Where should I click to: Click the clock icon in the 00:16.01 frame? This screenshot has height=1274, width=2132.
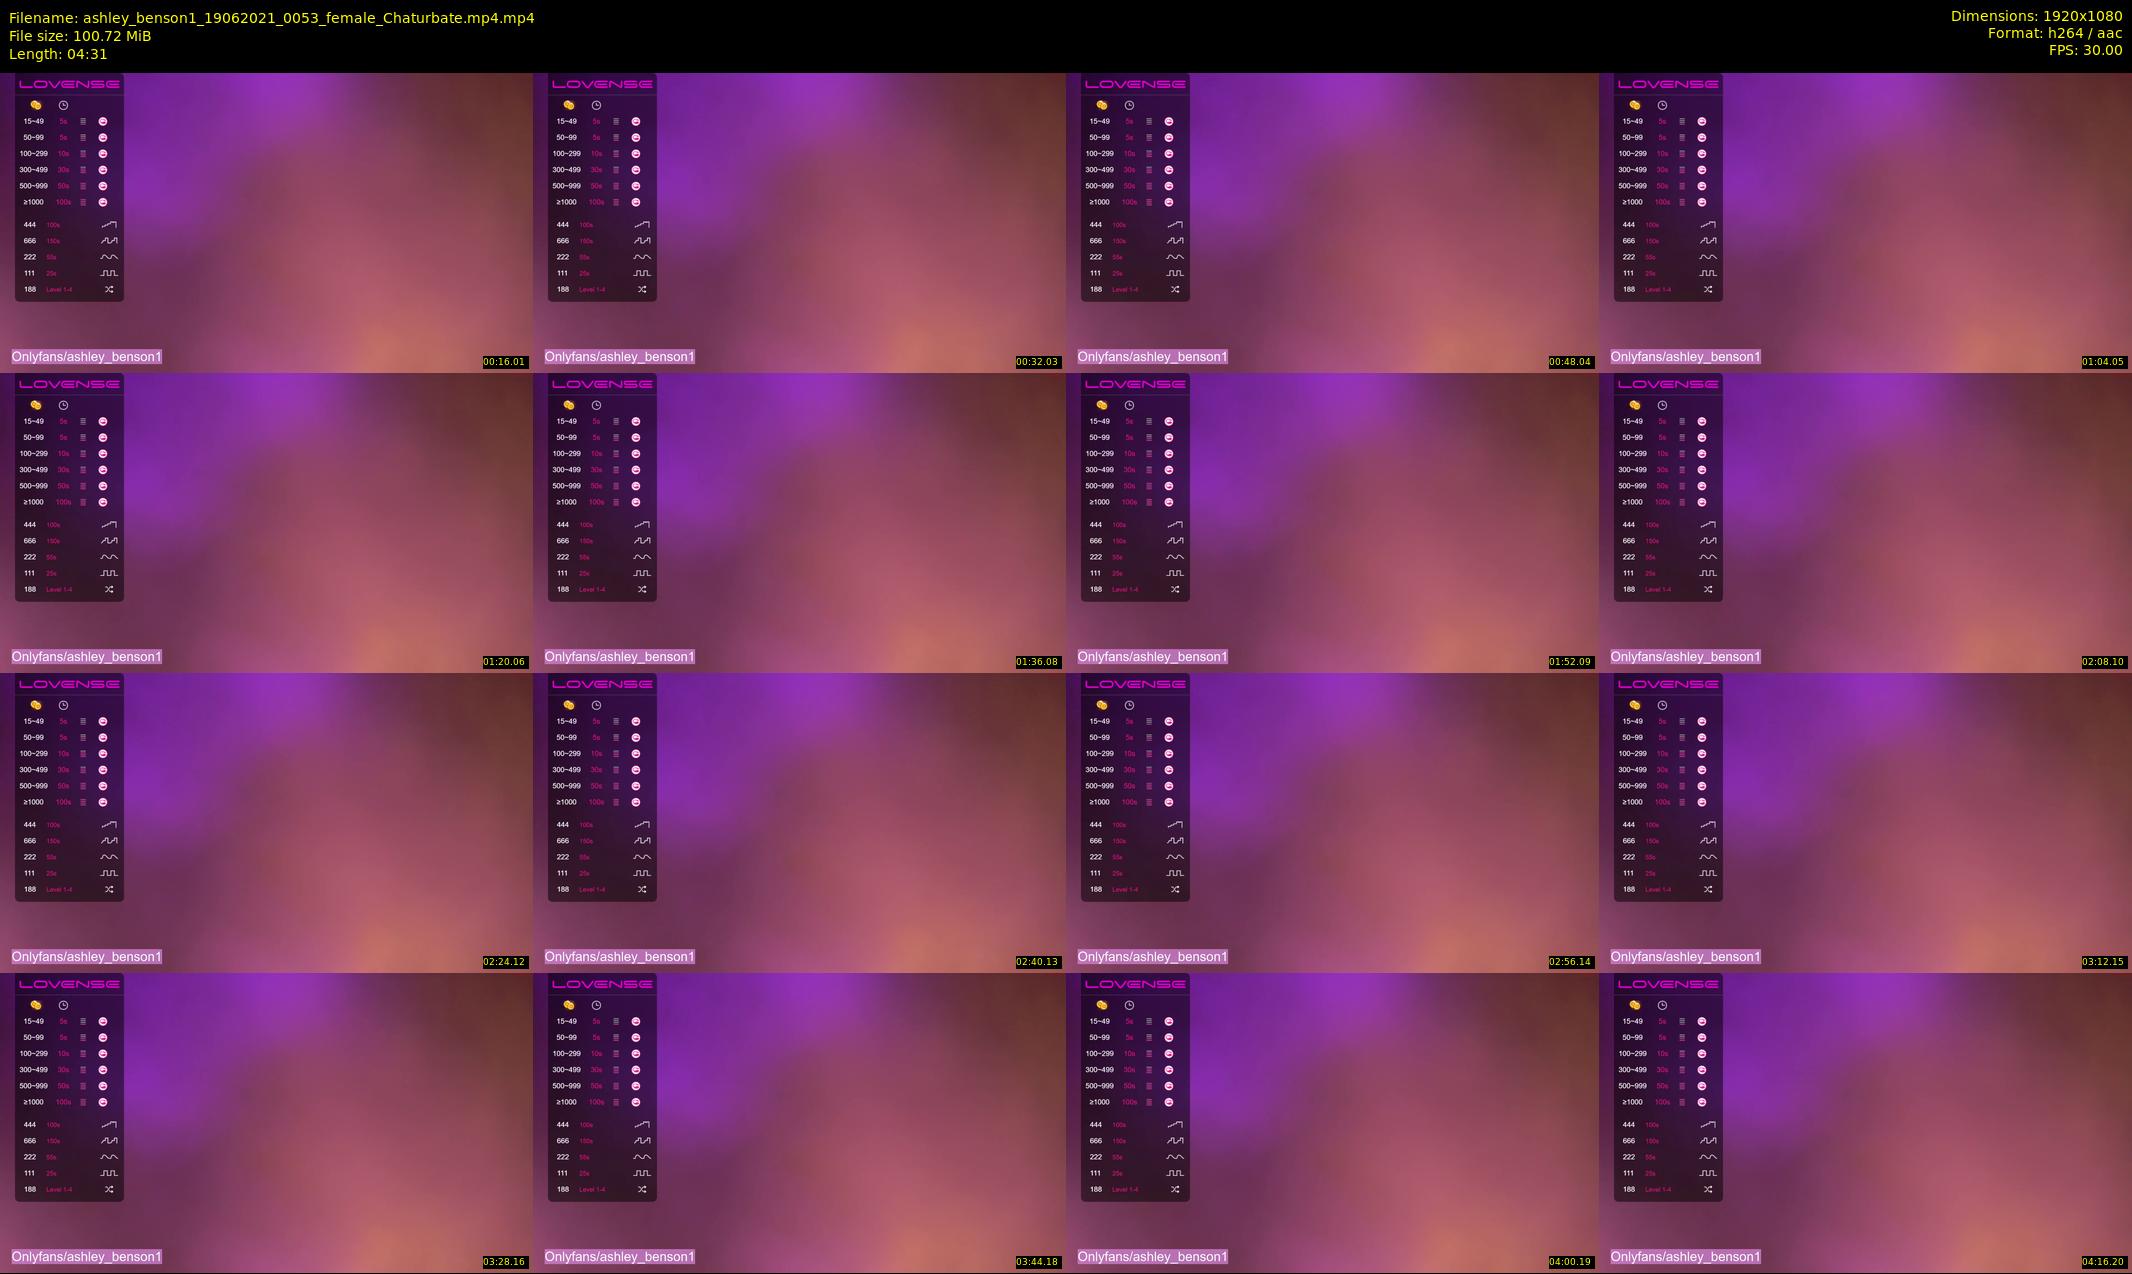tap(63, 105)
